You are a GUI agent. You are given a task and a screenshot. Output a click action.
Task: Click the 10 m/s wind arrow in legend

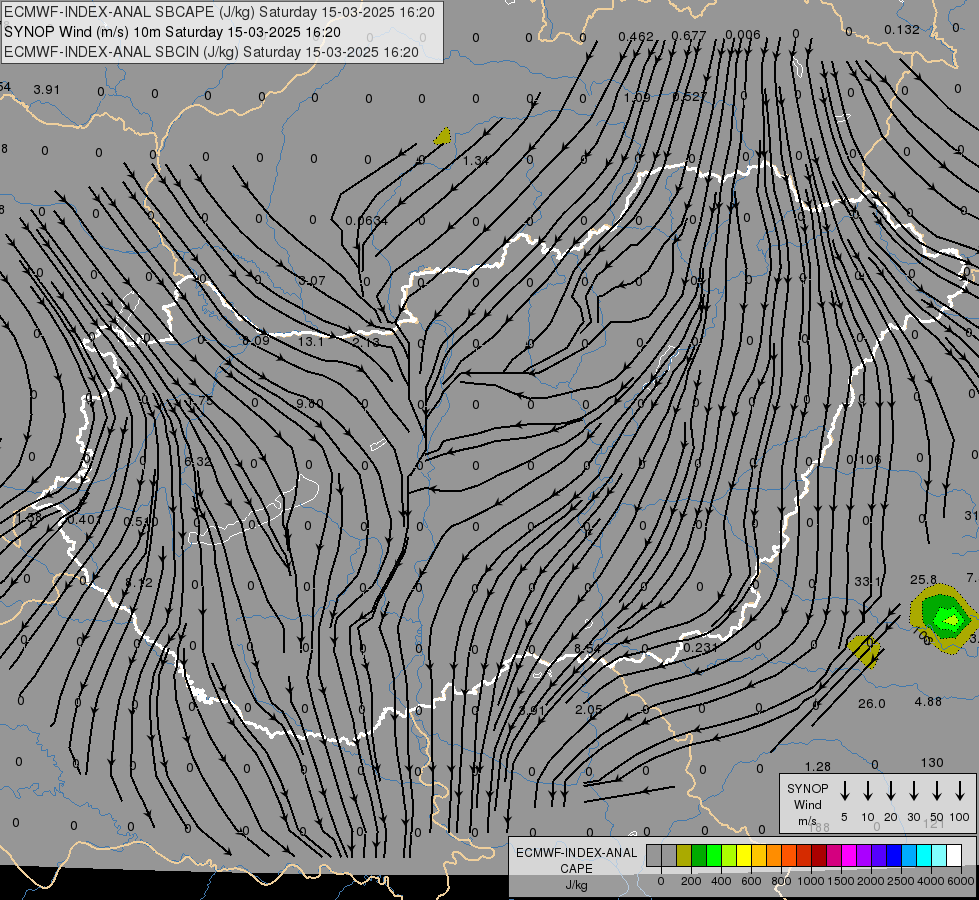click(868, 791)
